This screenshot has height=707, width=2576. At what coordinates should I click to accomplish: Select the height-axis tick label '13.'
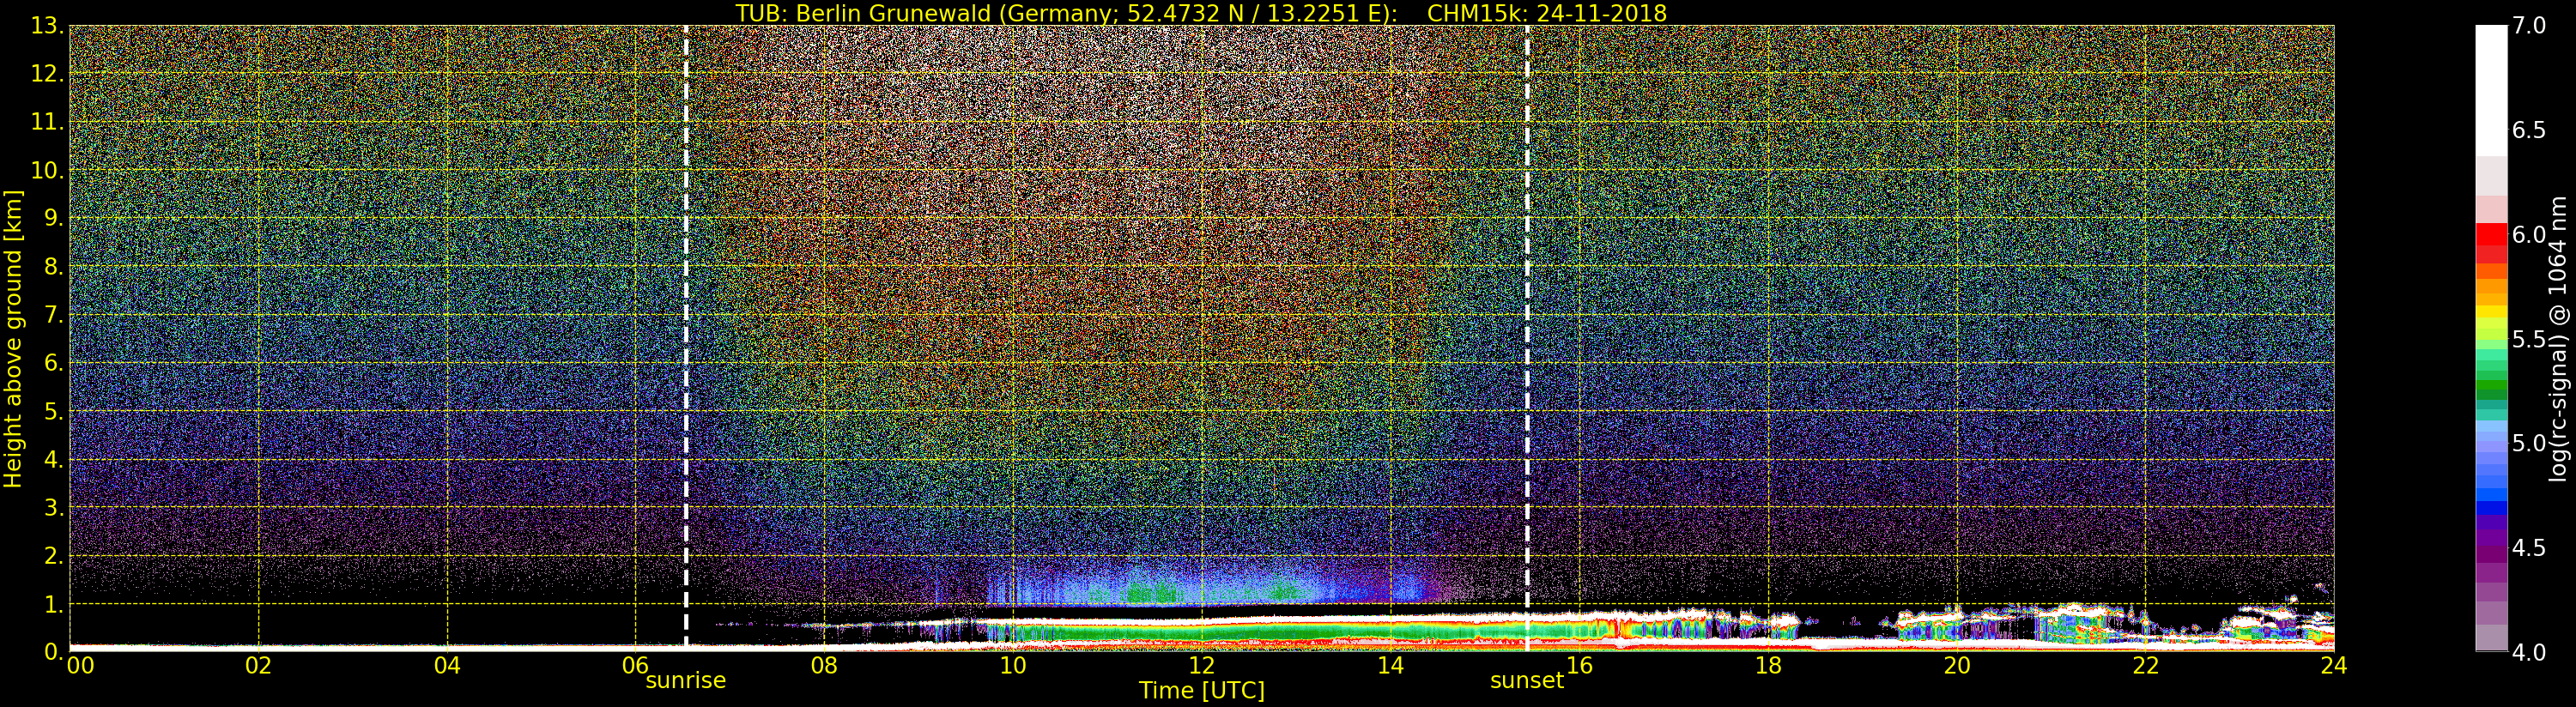(48, 27)
